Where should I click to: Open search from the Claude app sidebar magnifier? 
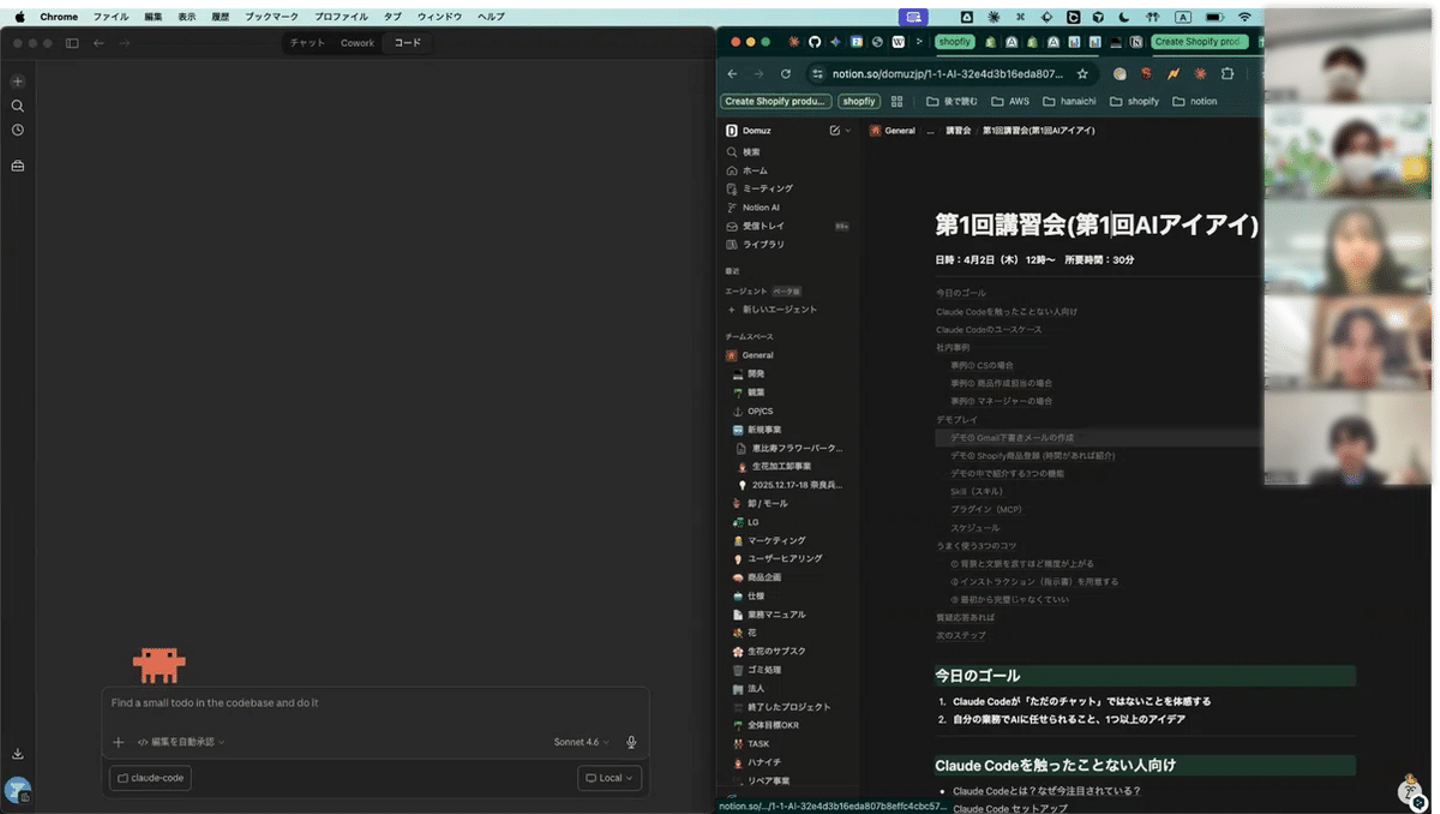pos(17,106)
